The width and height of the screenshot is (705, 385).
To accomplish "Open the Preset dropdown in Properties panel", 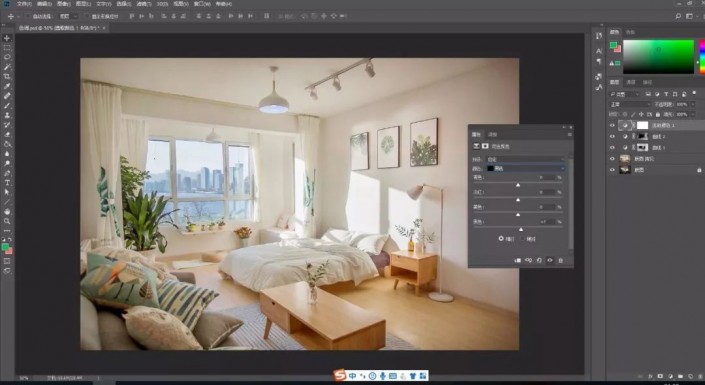I will pos(525,159).
